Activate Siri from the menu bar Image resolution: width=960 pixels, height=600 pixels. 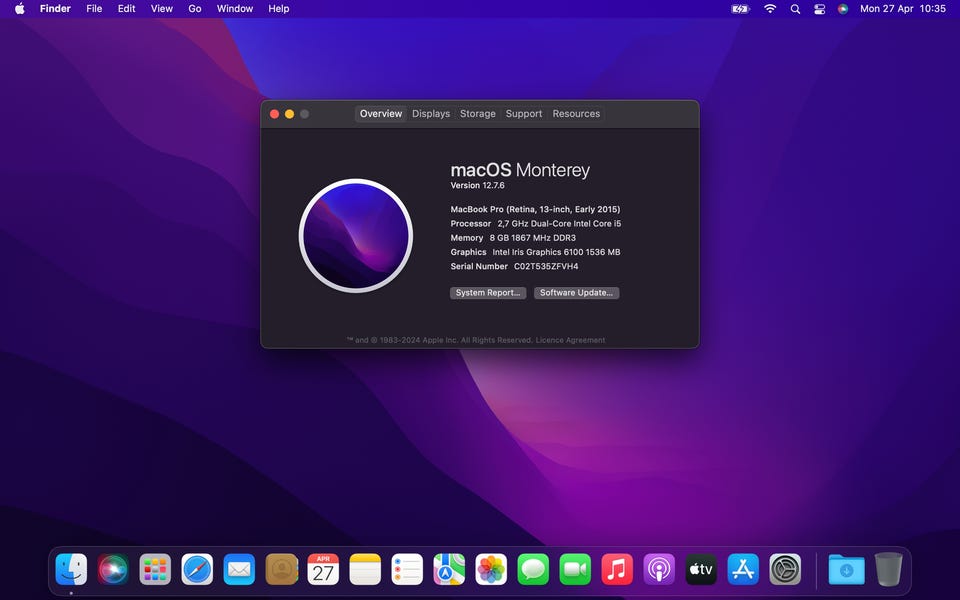843,9
